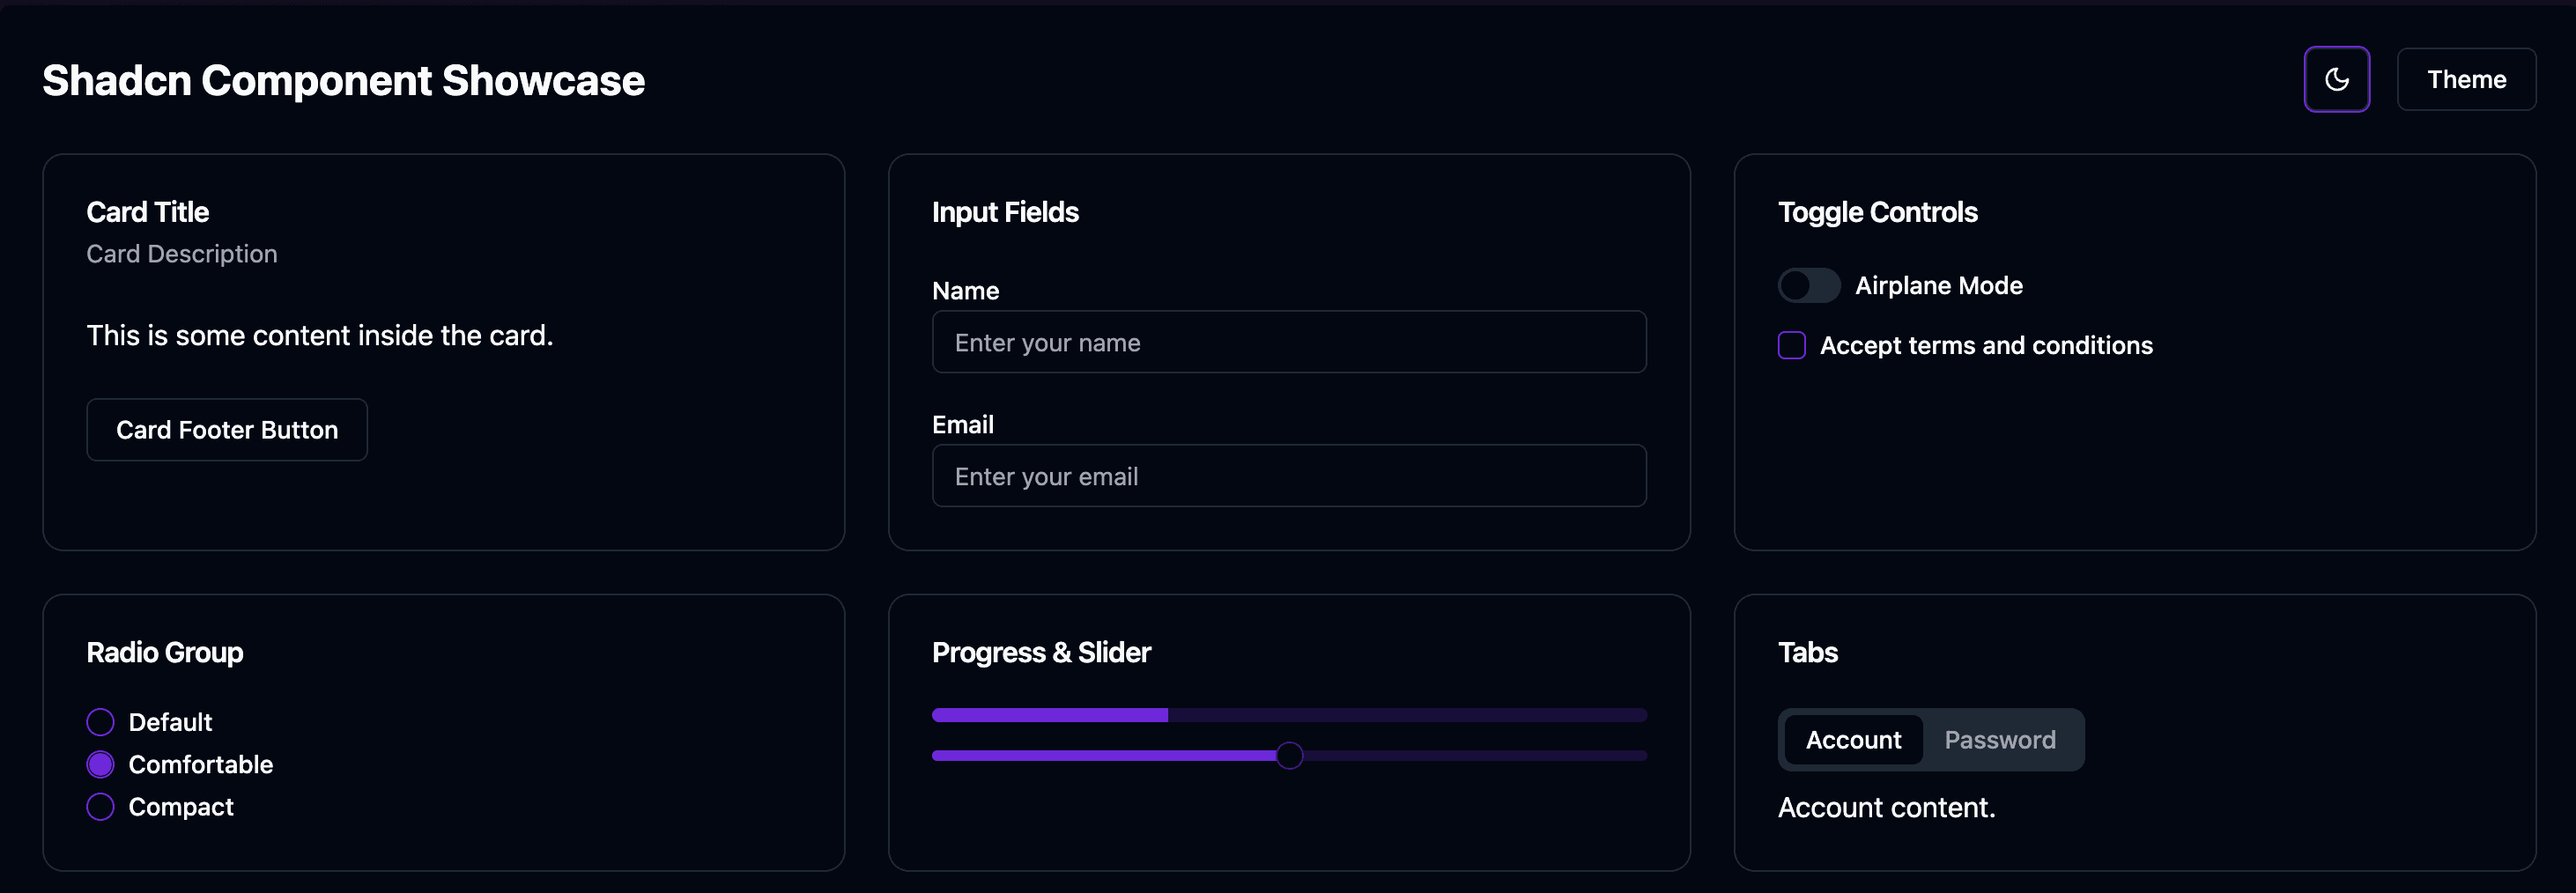Select the Compact radio option
The image size is (2576, 893).
click(x=100, y=806)
